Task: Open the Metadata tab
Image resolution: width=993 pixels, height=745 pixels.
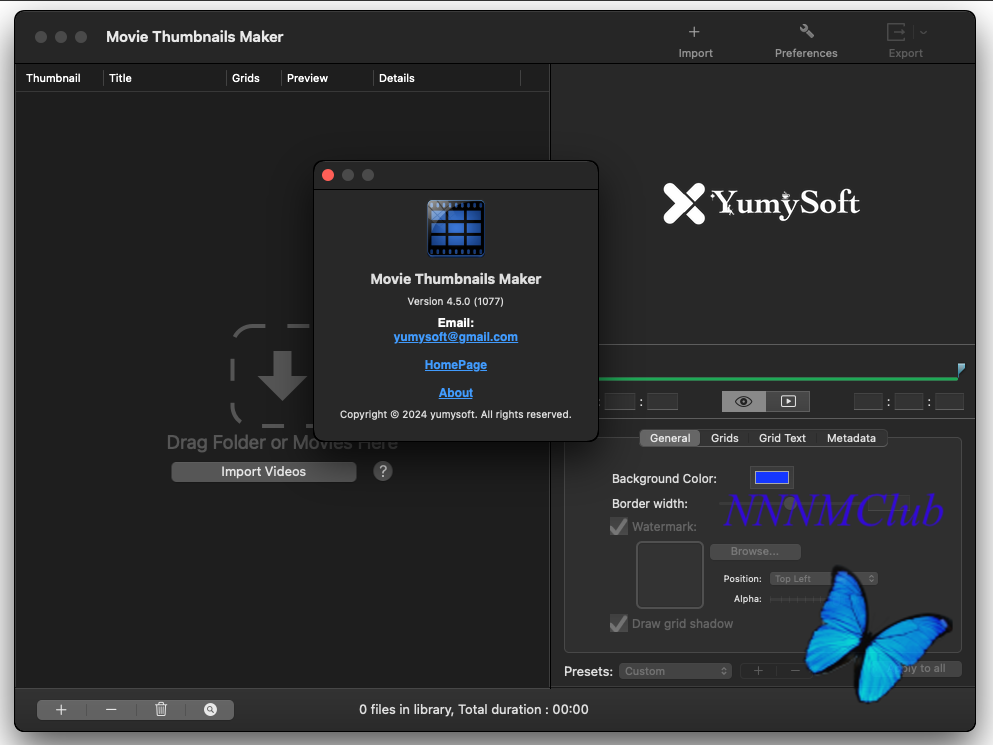Action: 851,438
